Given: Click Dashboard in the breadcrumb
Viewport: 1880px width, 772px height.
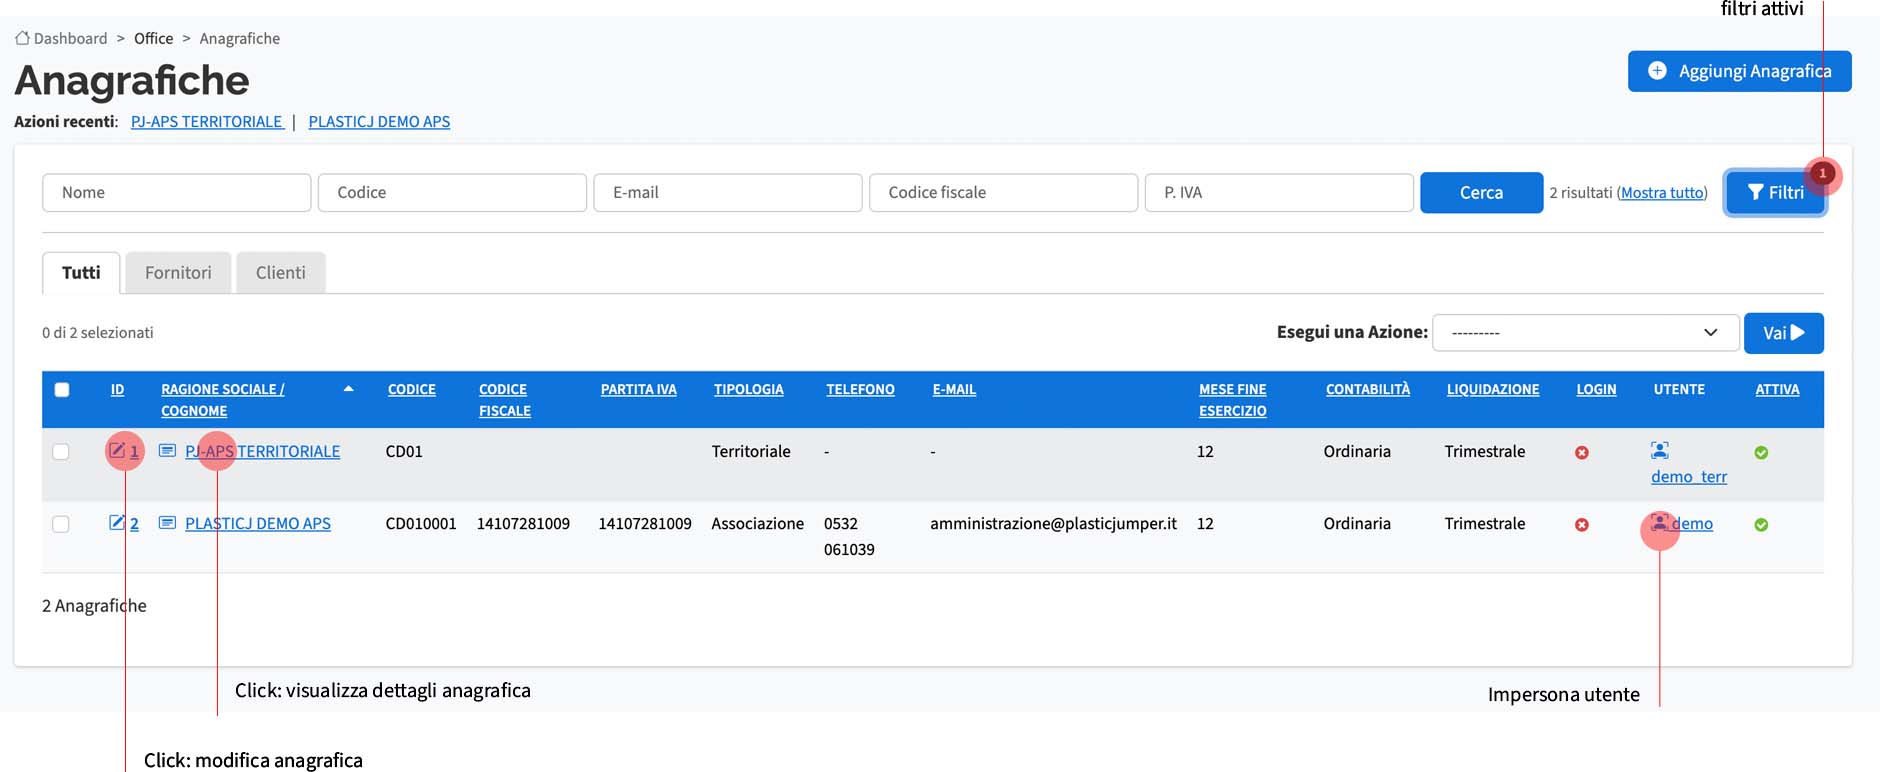Looking at the screenshot, I should 70,38.
